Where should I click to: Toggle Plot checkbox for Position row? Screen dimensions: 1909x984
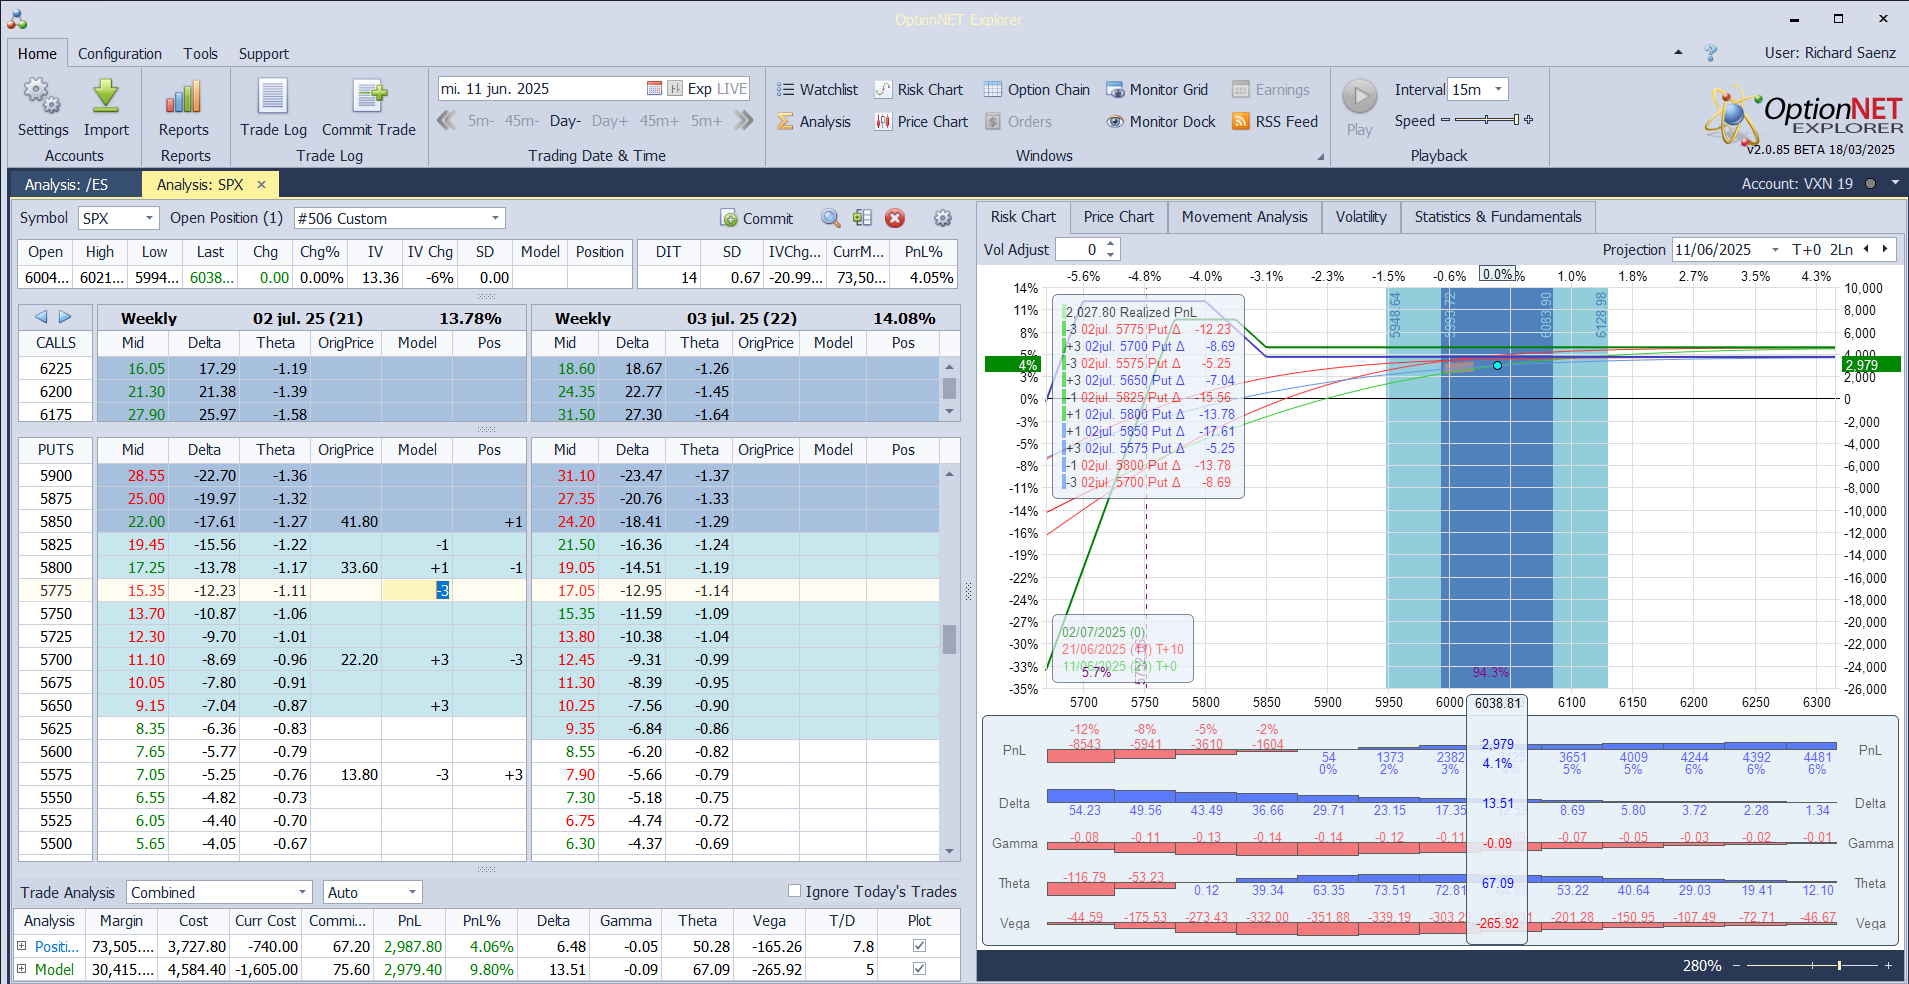919,946
